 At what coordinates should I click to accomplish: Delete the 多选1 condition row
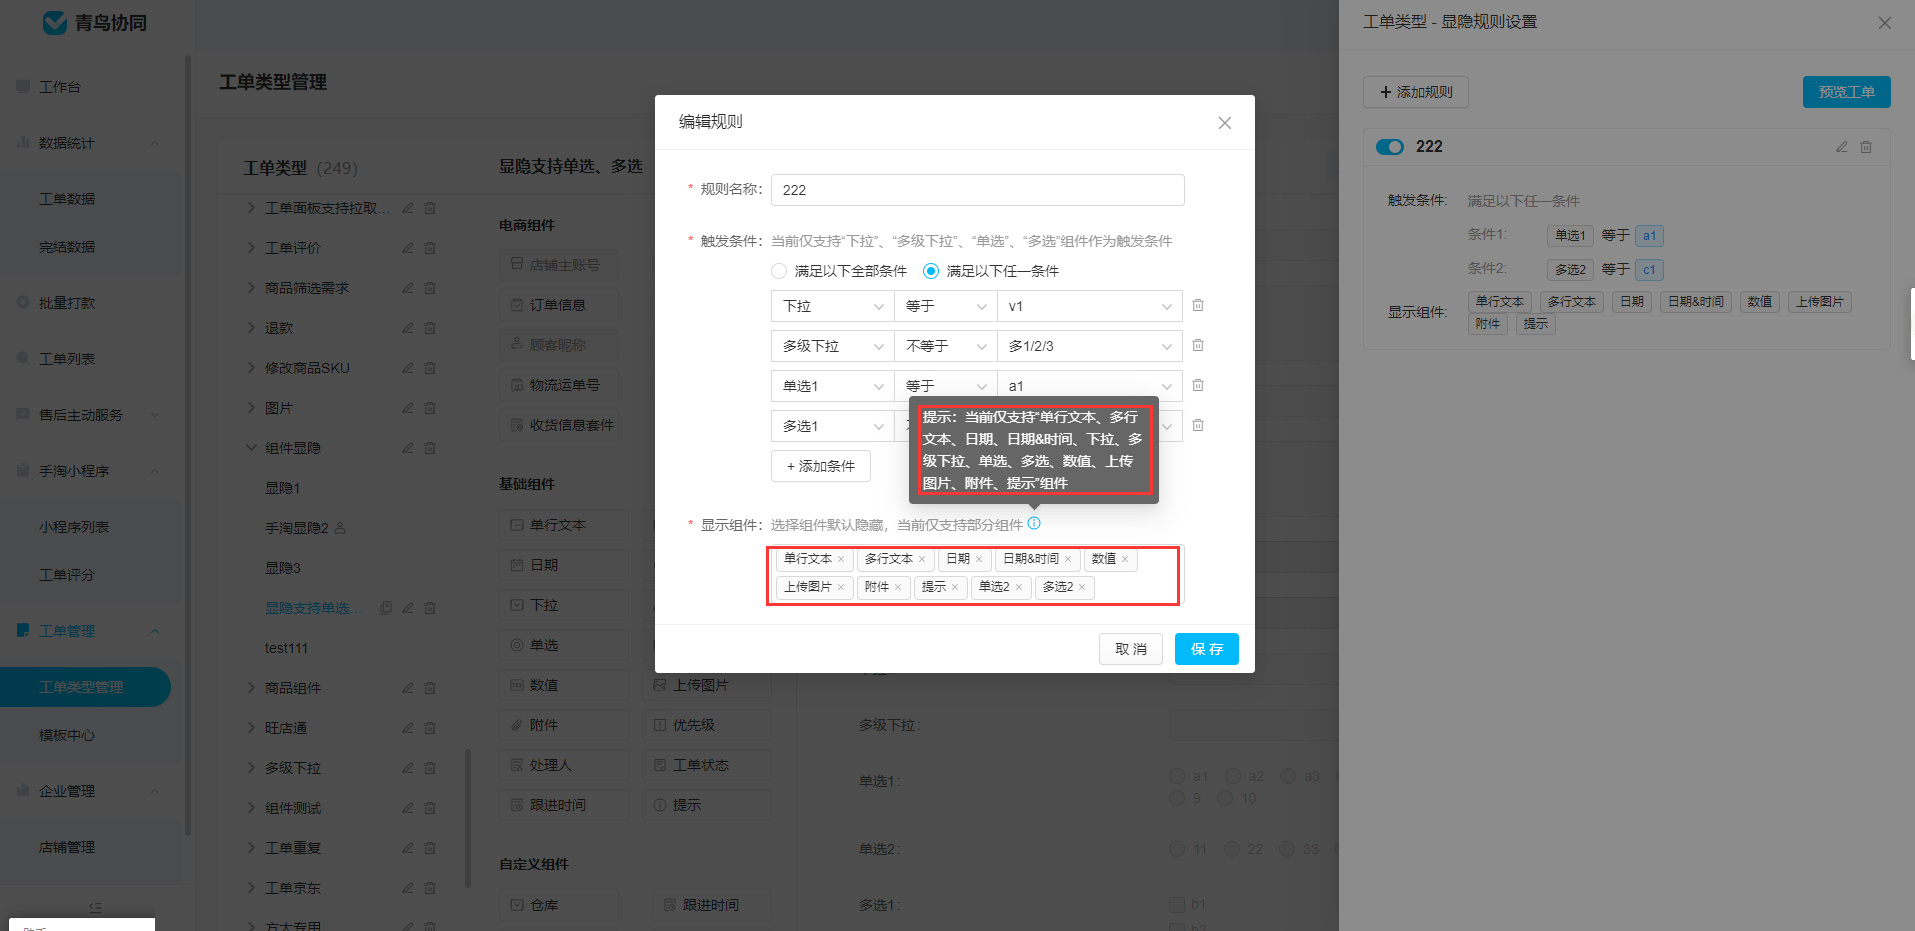tap(1198, 425)
